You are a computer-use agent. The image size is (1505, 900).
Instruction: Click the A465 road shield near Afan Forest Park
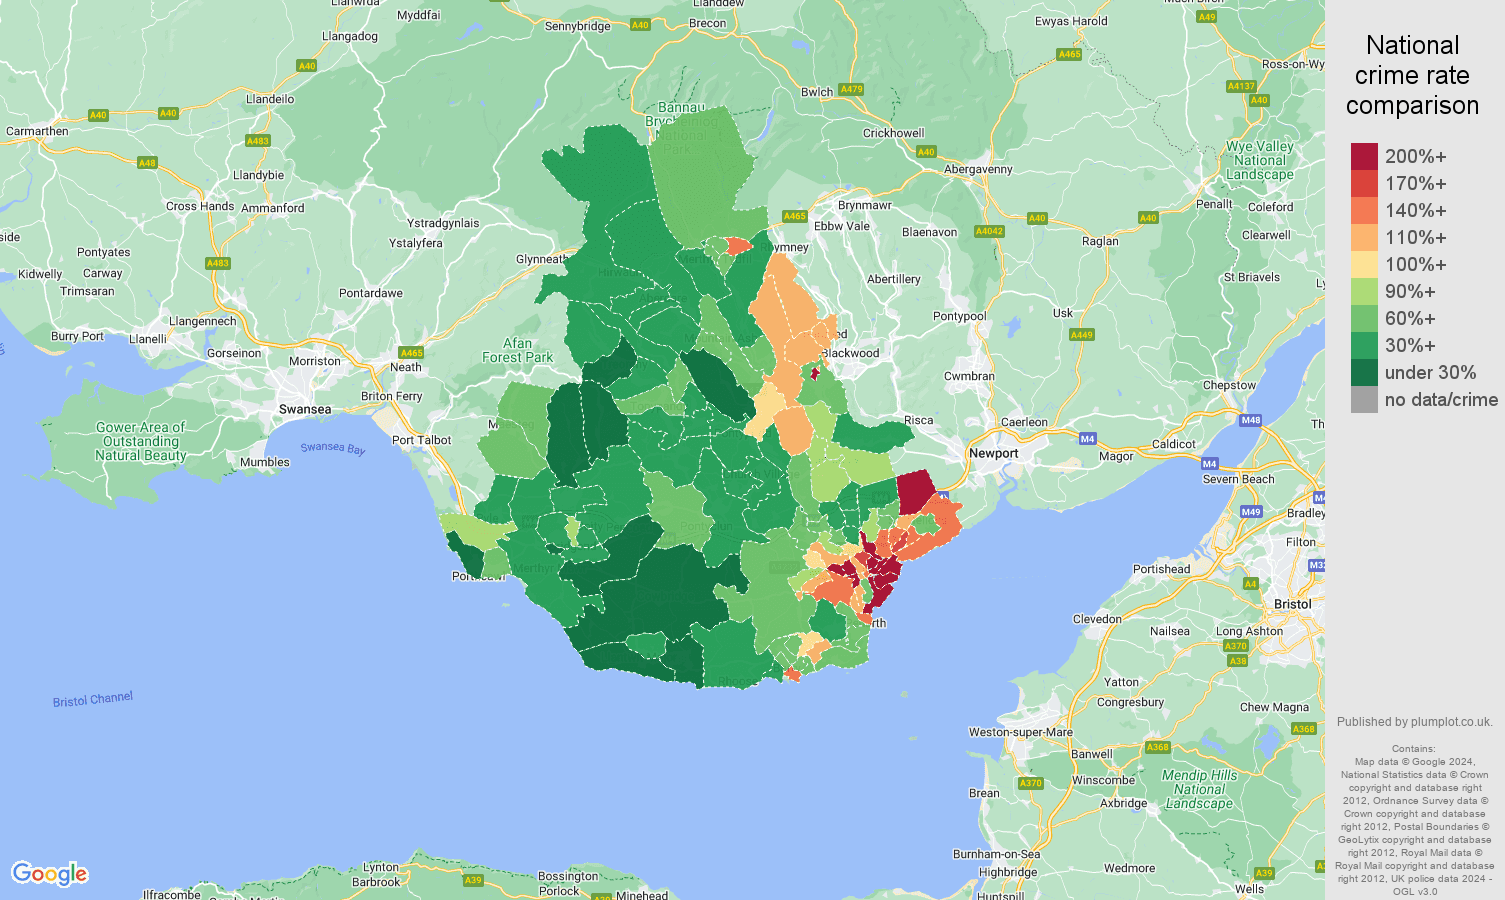410,352
